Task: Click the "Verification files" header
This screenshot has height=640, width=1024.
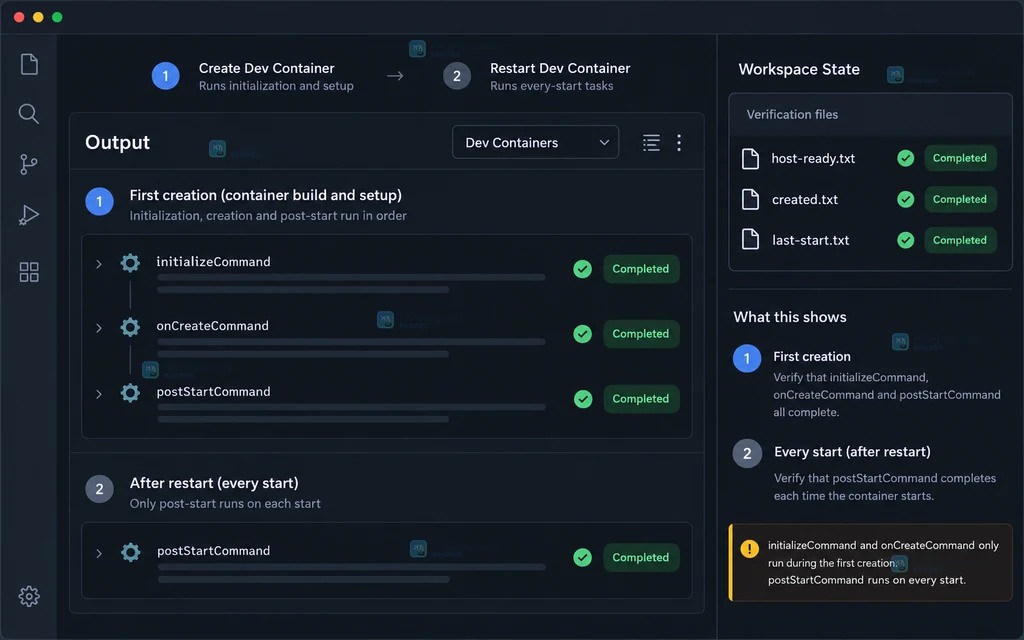Action: 792,114
